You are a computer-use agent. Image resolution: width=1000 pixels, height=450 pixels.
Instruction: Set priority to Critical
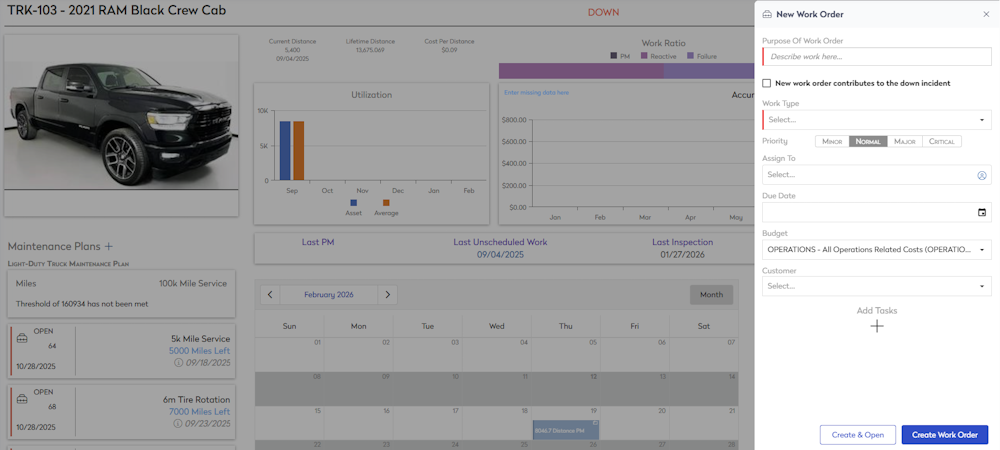(941, 141)
